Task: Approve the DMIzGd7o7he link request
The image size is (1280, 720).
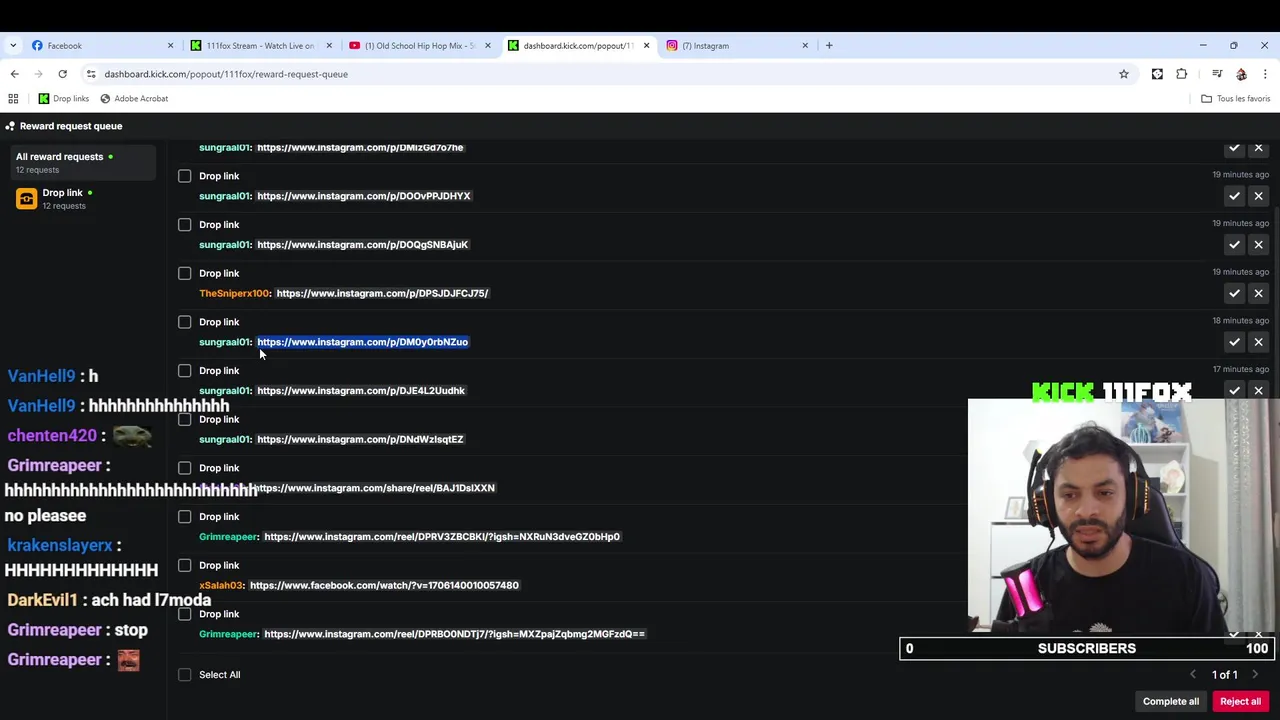Action: [1234, 148]
